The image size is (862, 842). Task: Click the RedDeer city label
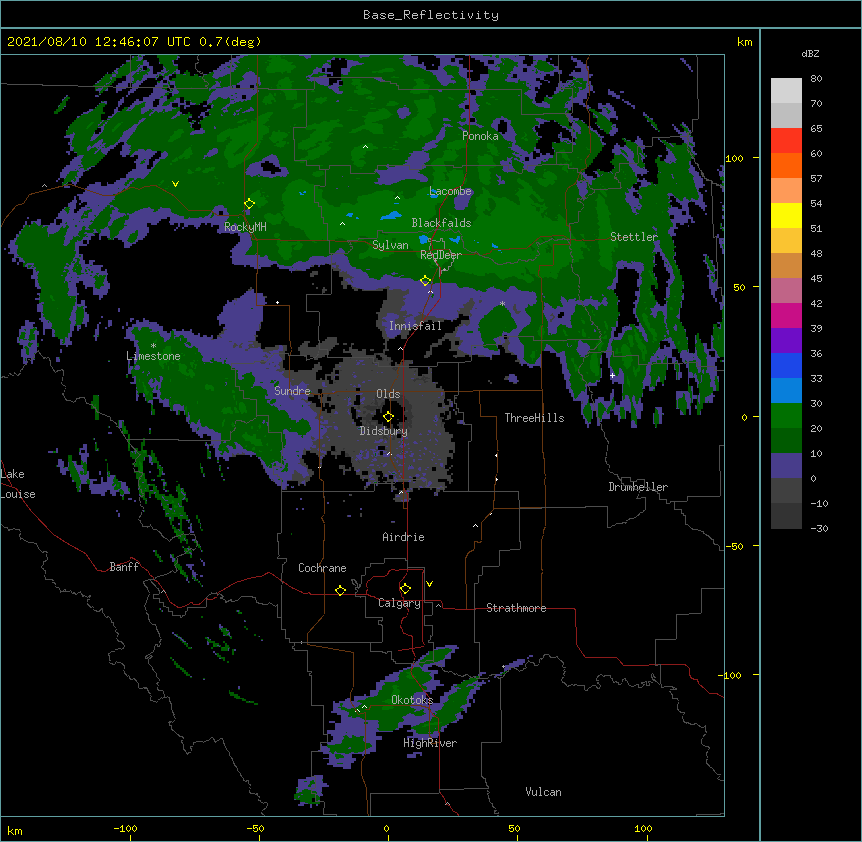441,255
